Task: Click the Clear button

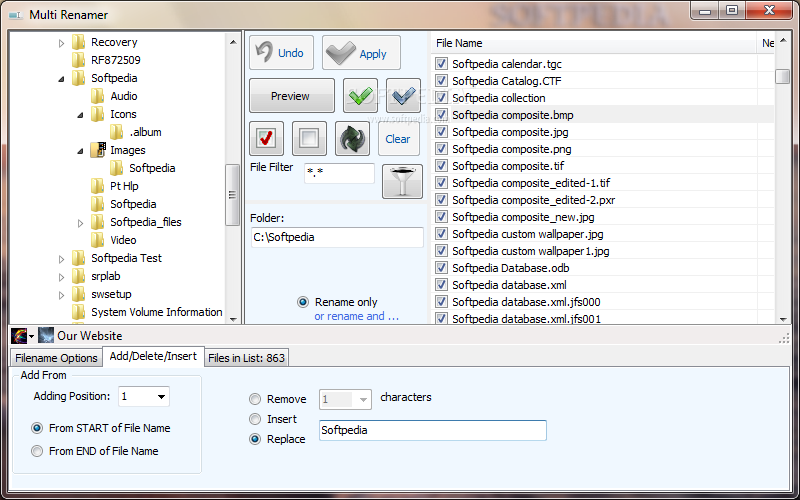Action: click(398, 138)
